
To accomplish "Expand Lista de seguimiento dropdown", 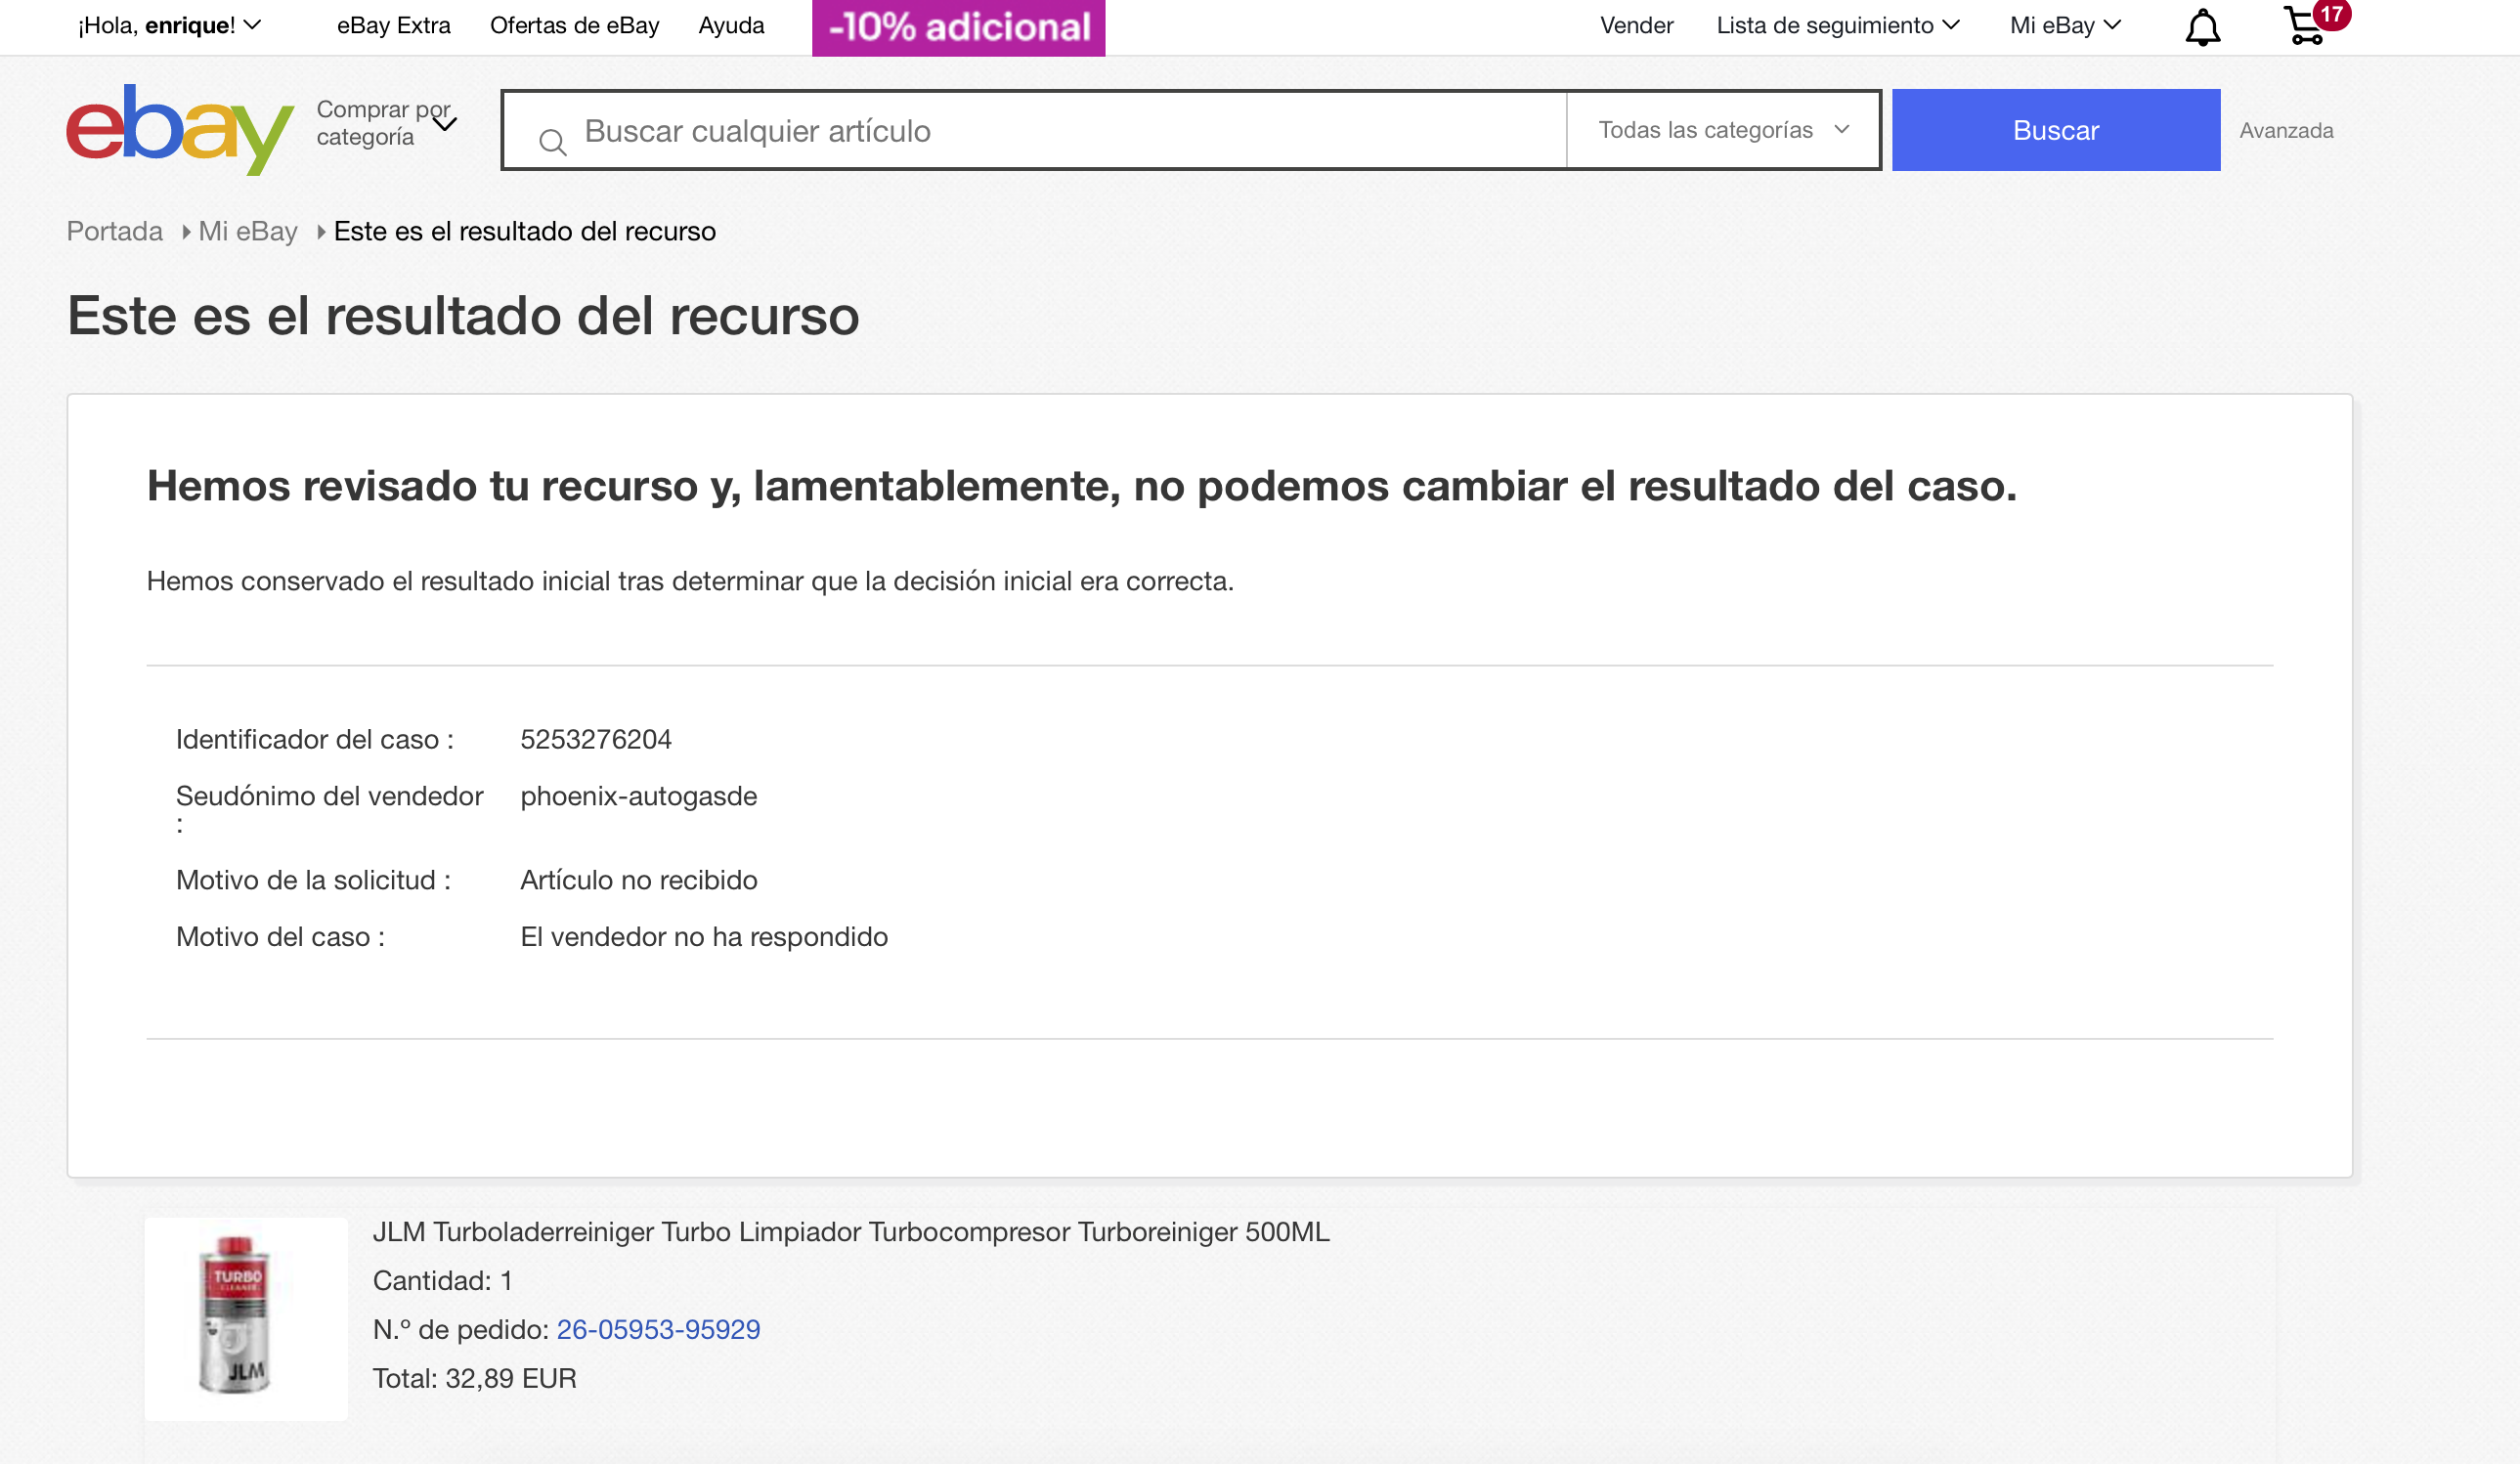I will pyautogui.click(x=1837, y=25).
